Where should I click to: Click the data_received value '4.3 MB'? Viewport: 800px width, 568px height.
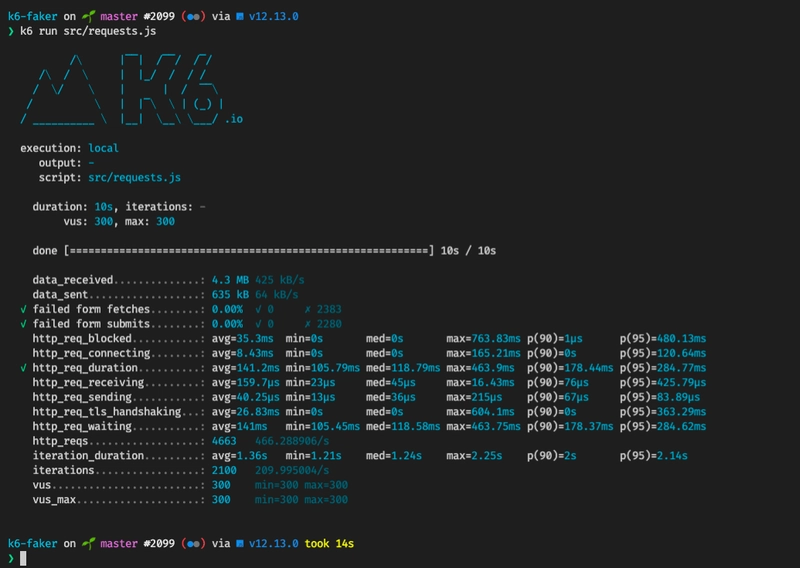[x=230, y=280]
